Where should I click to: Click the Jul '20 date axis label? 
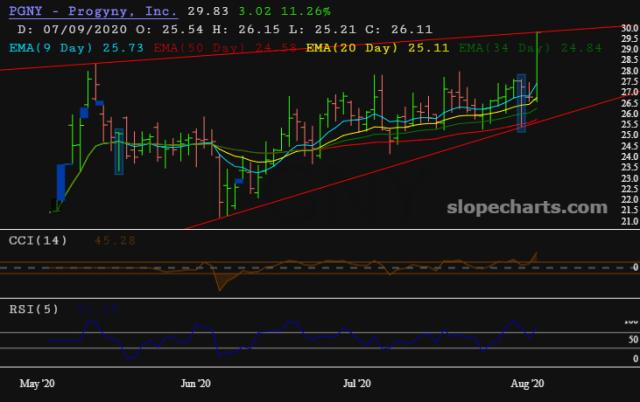pyautogui.click(x=358, y=383)
